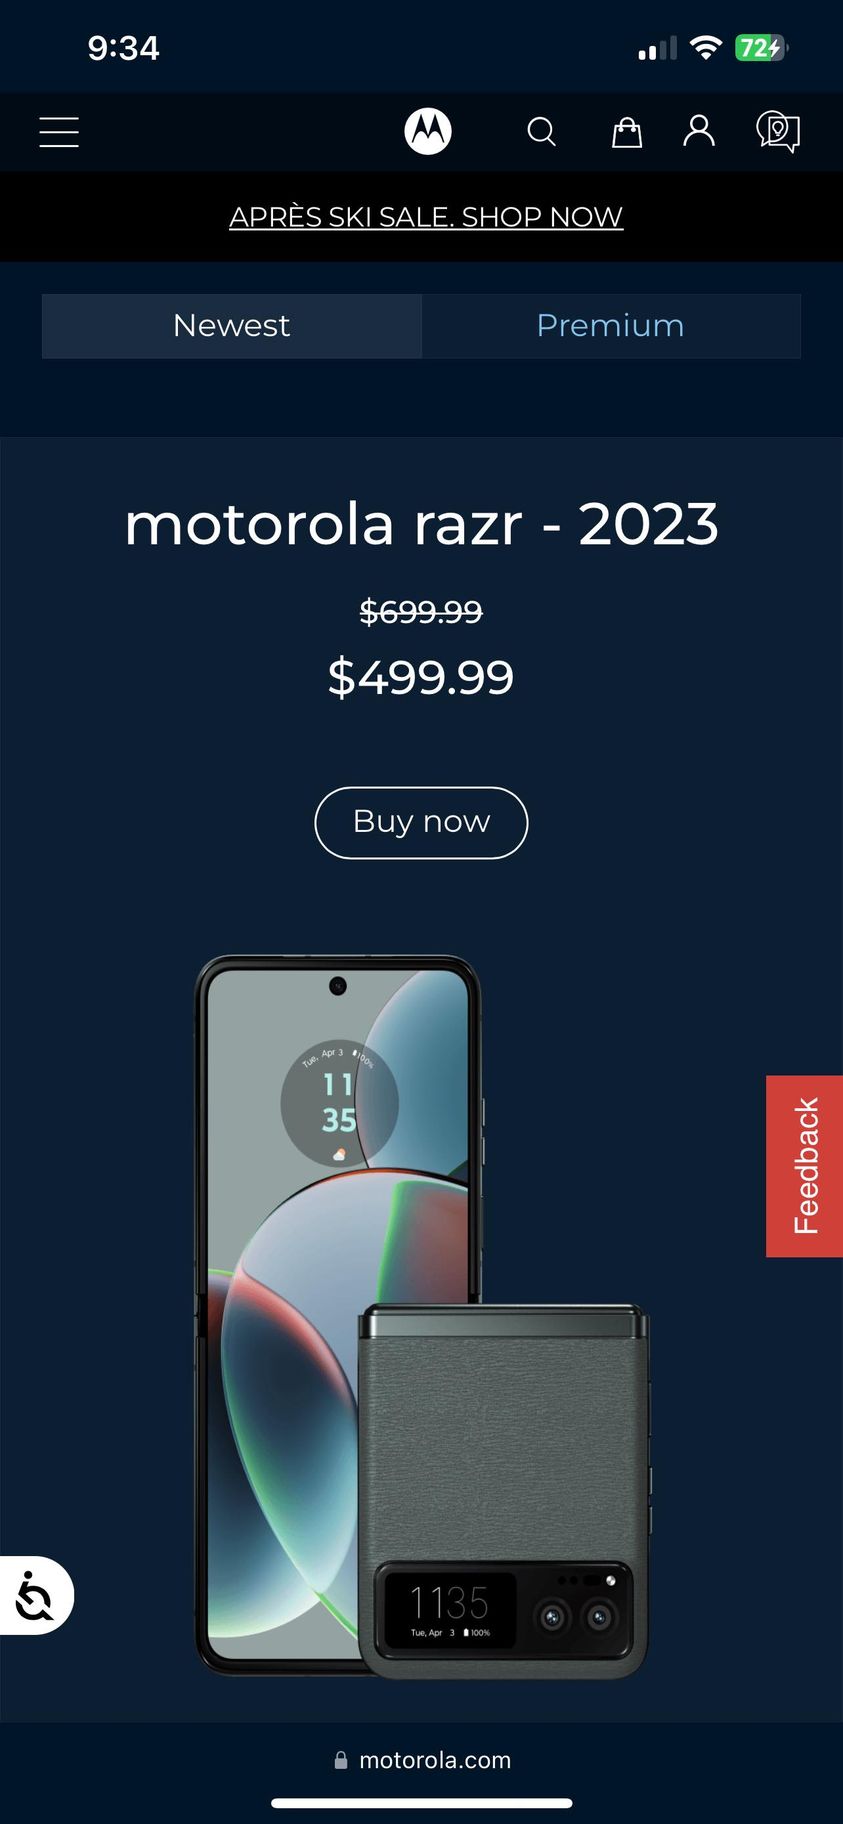Tap the folded razr phone image

[503, 1491]
